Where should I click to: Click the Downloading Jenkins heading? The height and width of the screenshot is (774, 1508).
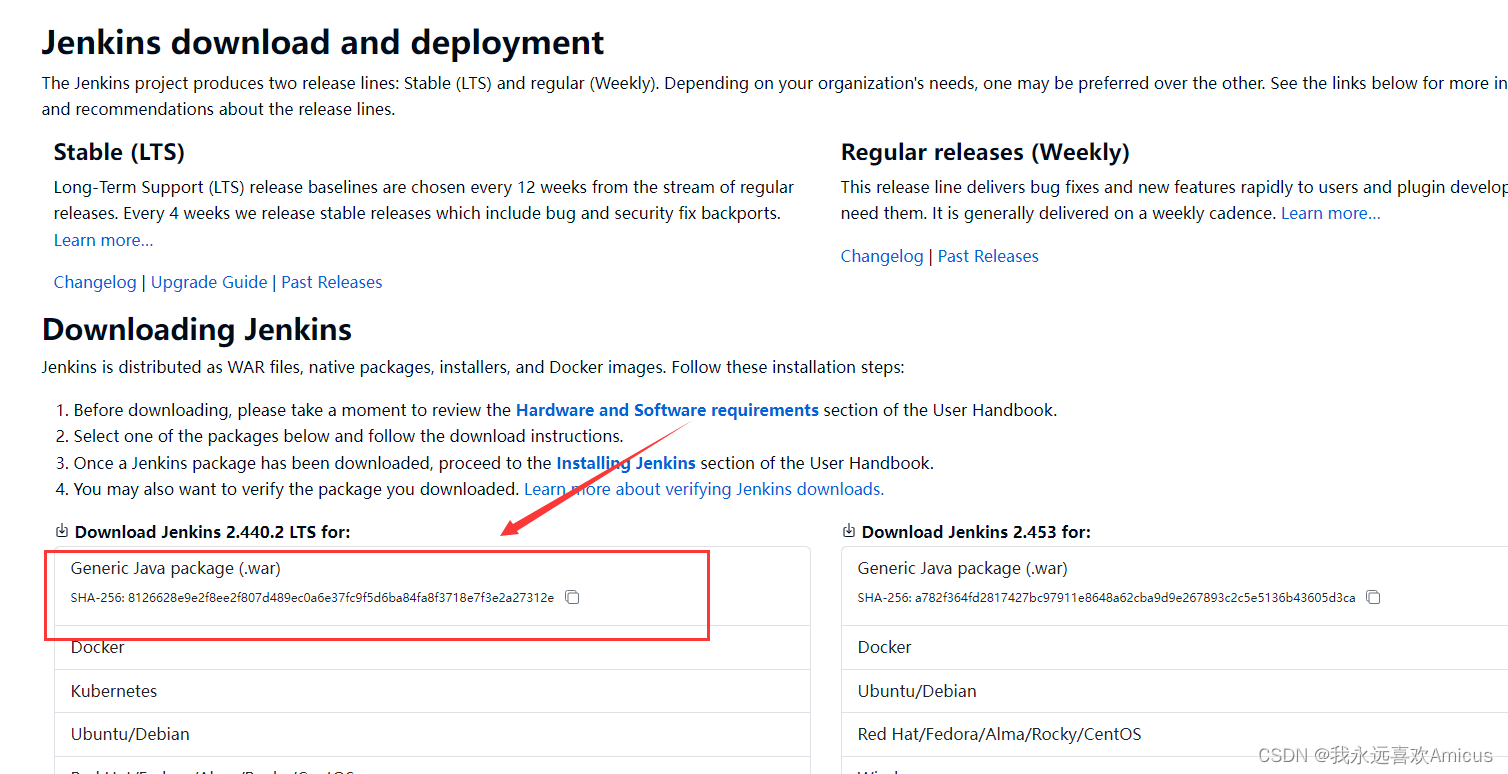tap(197, 329)
